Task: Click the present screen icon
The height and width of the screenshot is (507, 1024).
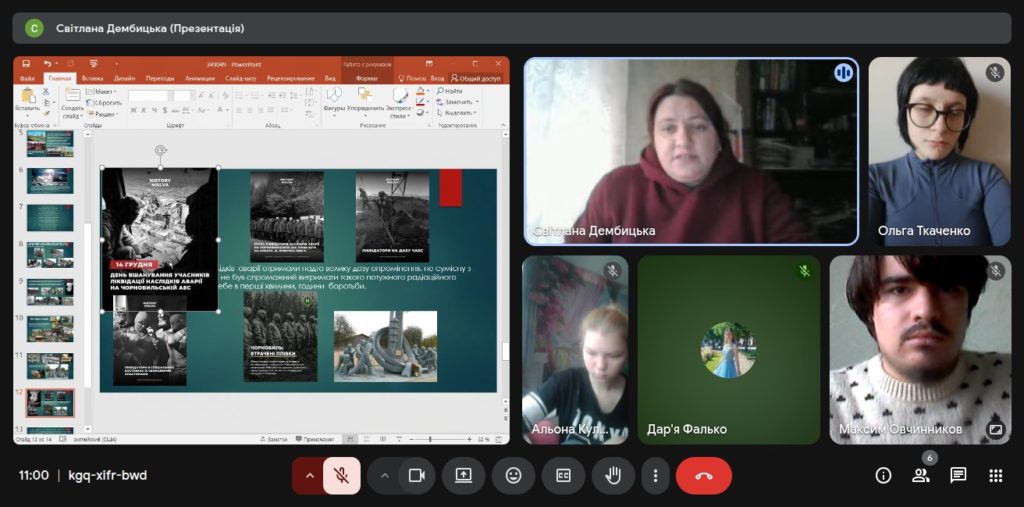Action: tap(464, 476)
